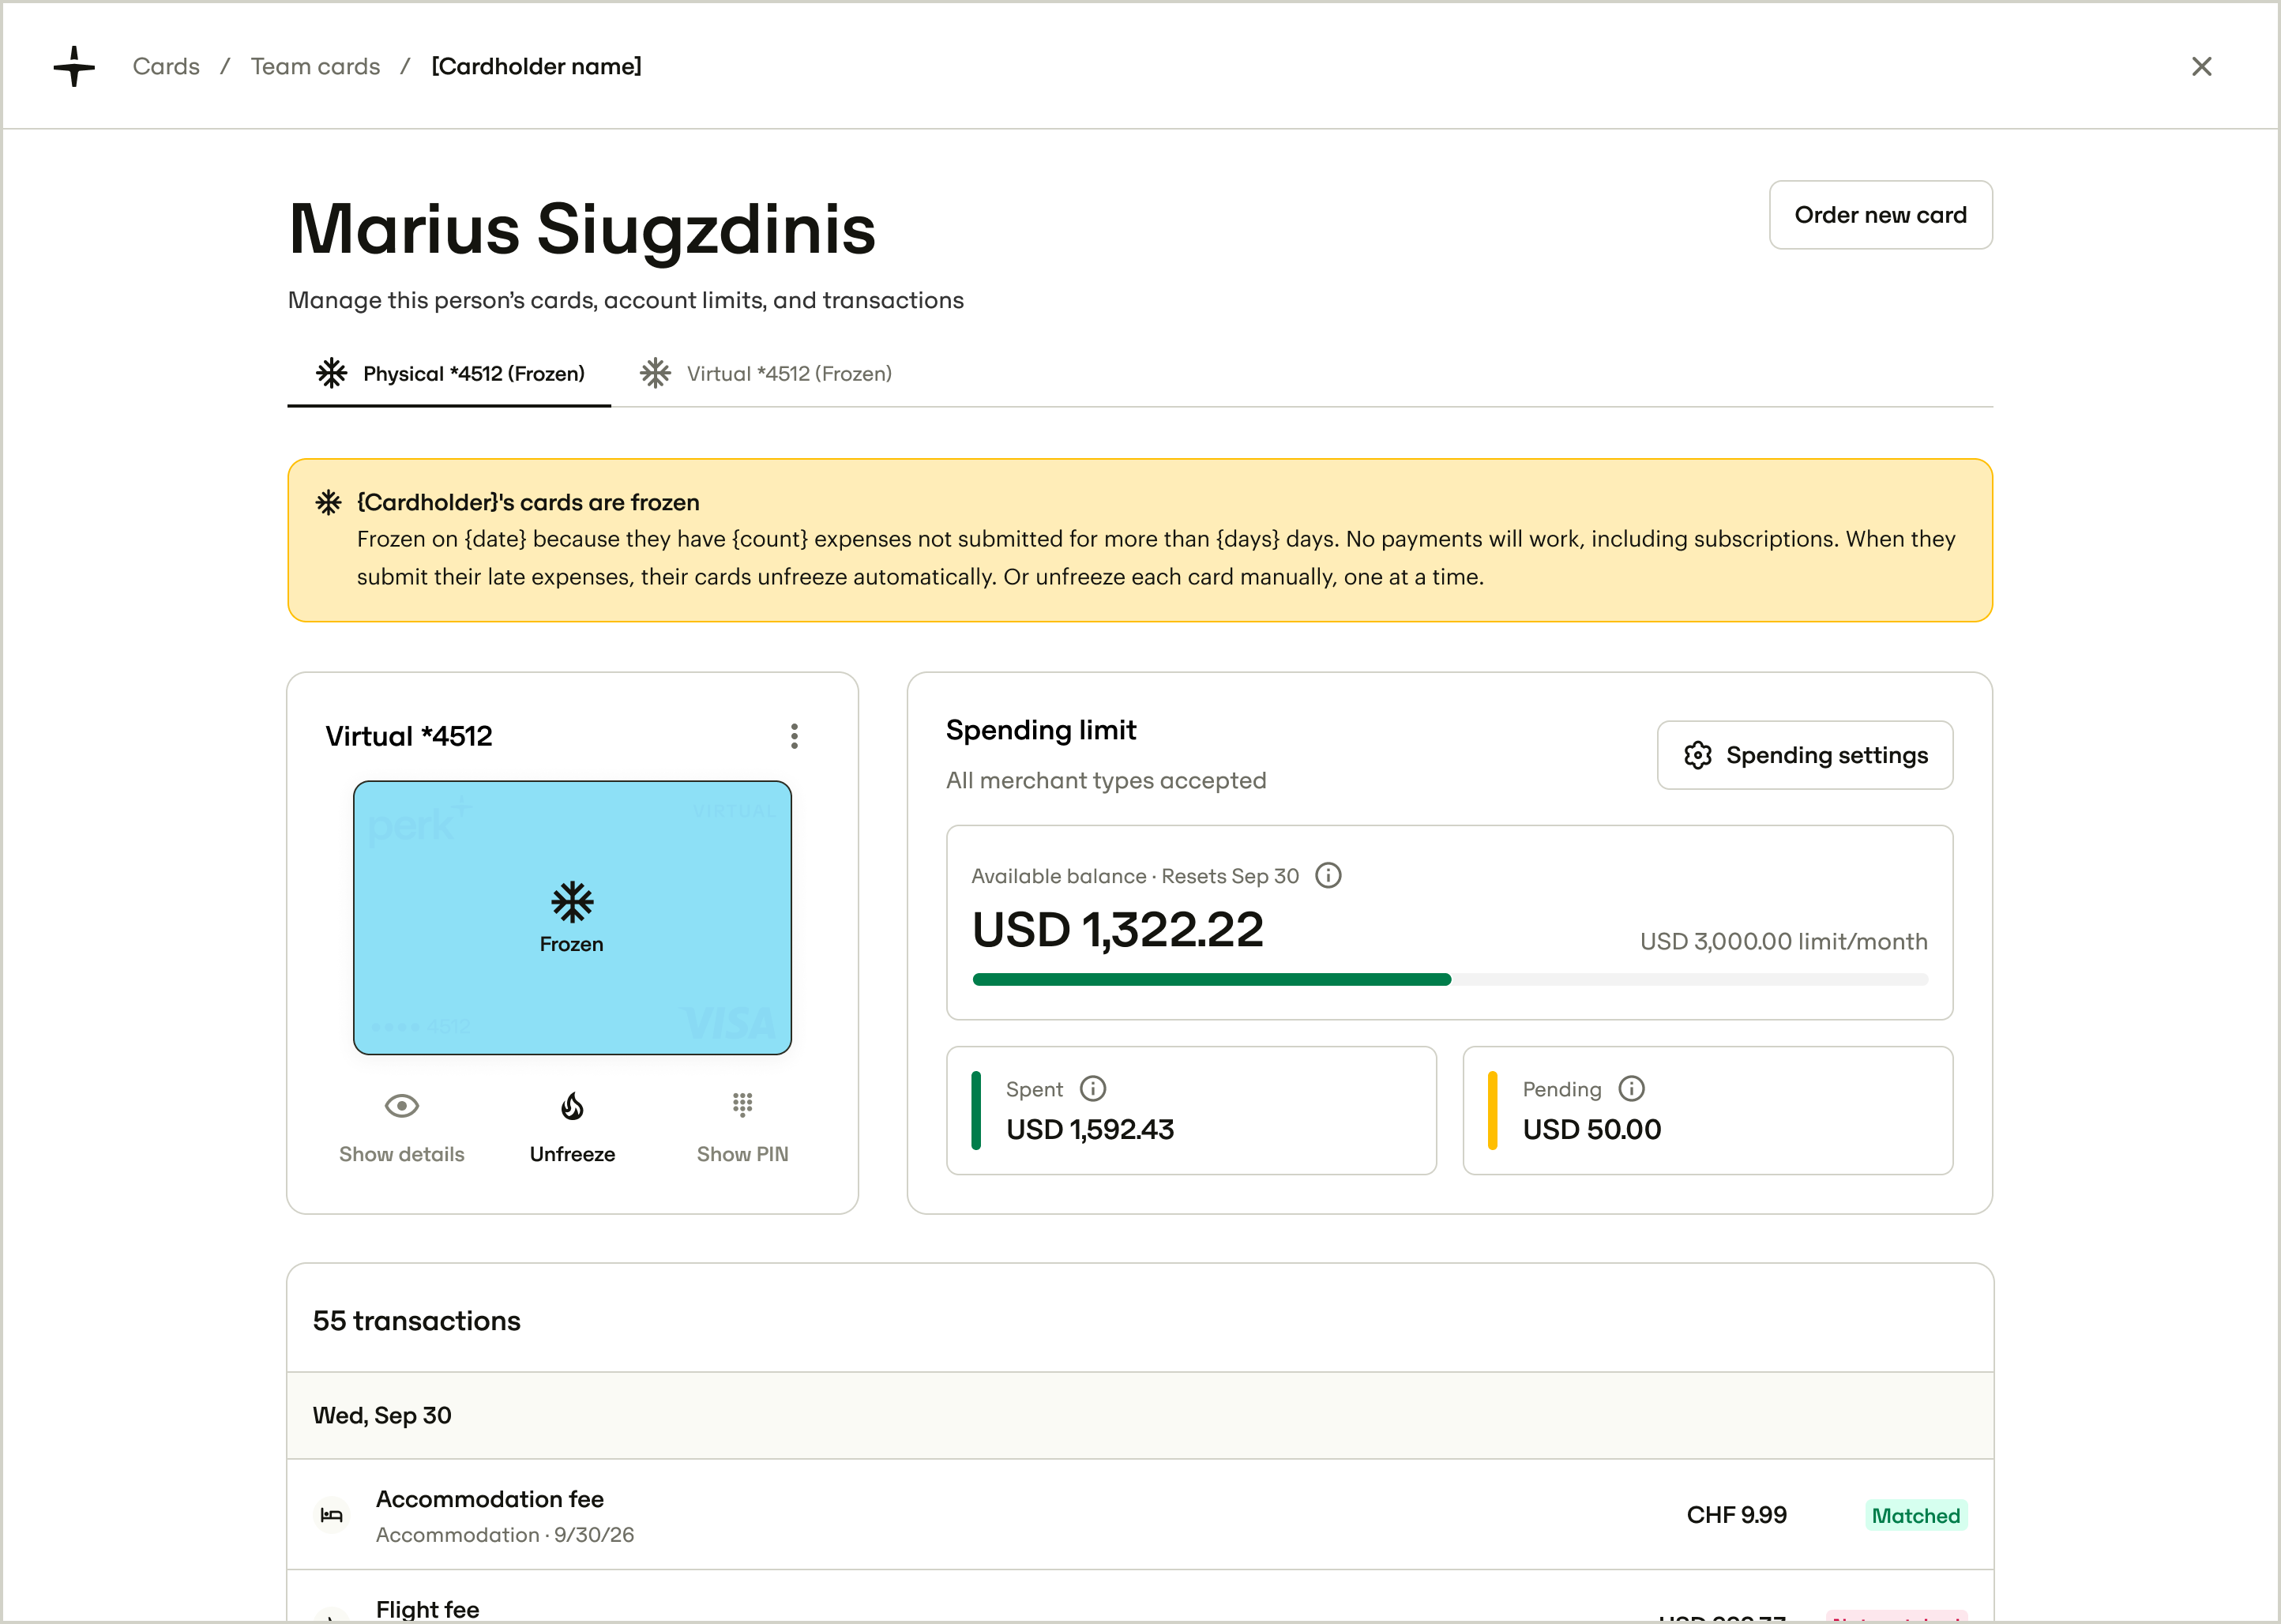
Task: Go to Team cards breadcrumb
Action: [315, 66]
